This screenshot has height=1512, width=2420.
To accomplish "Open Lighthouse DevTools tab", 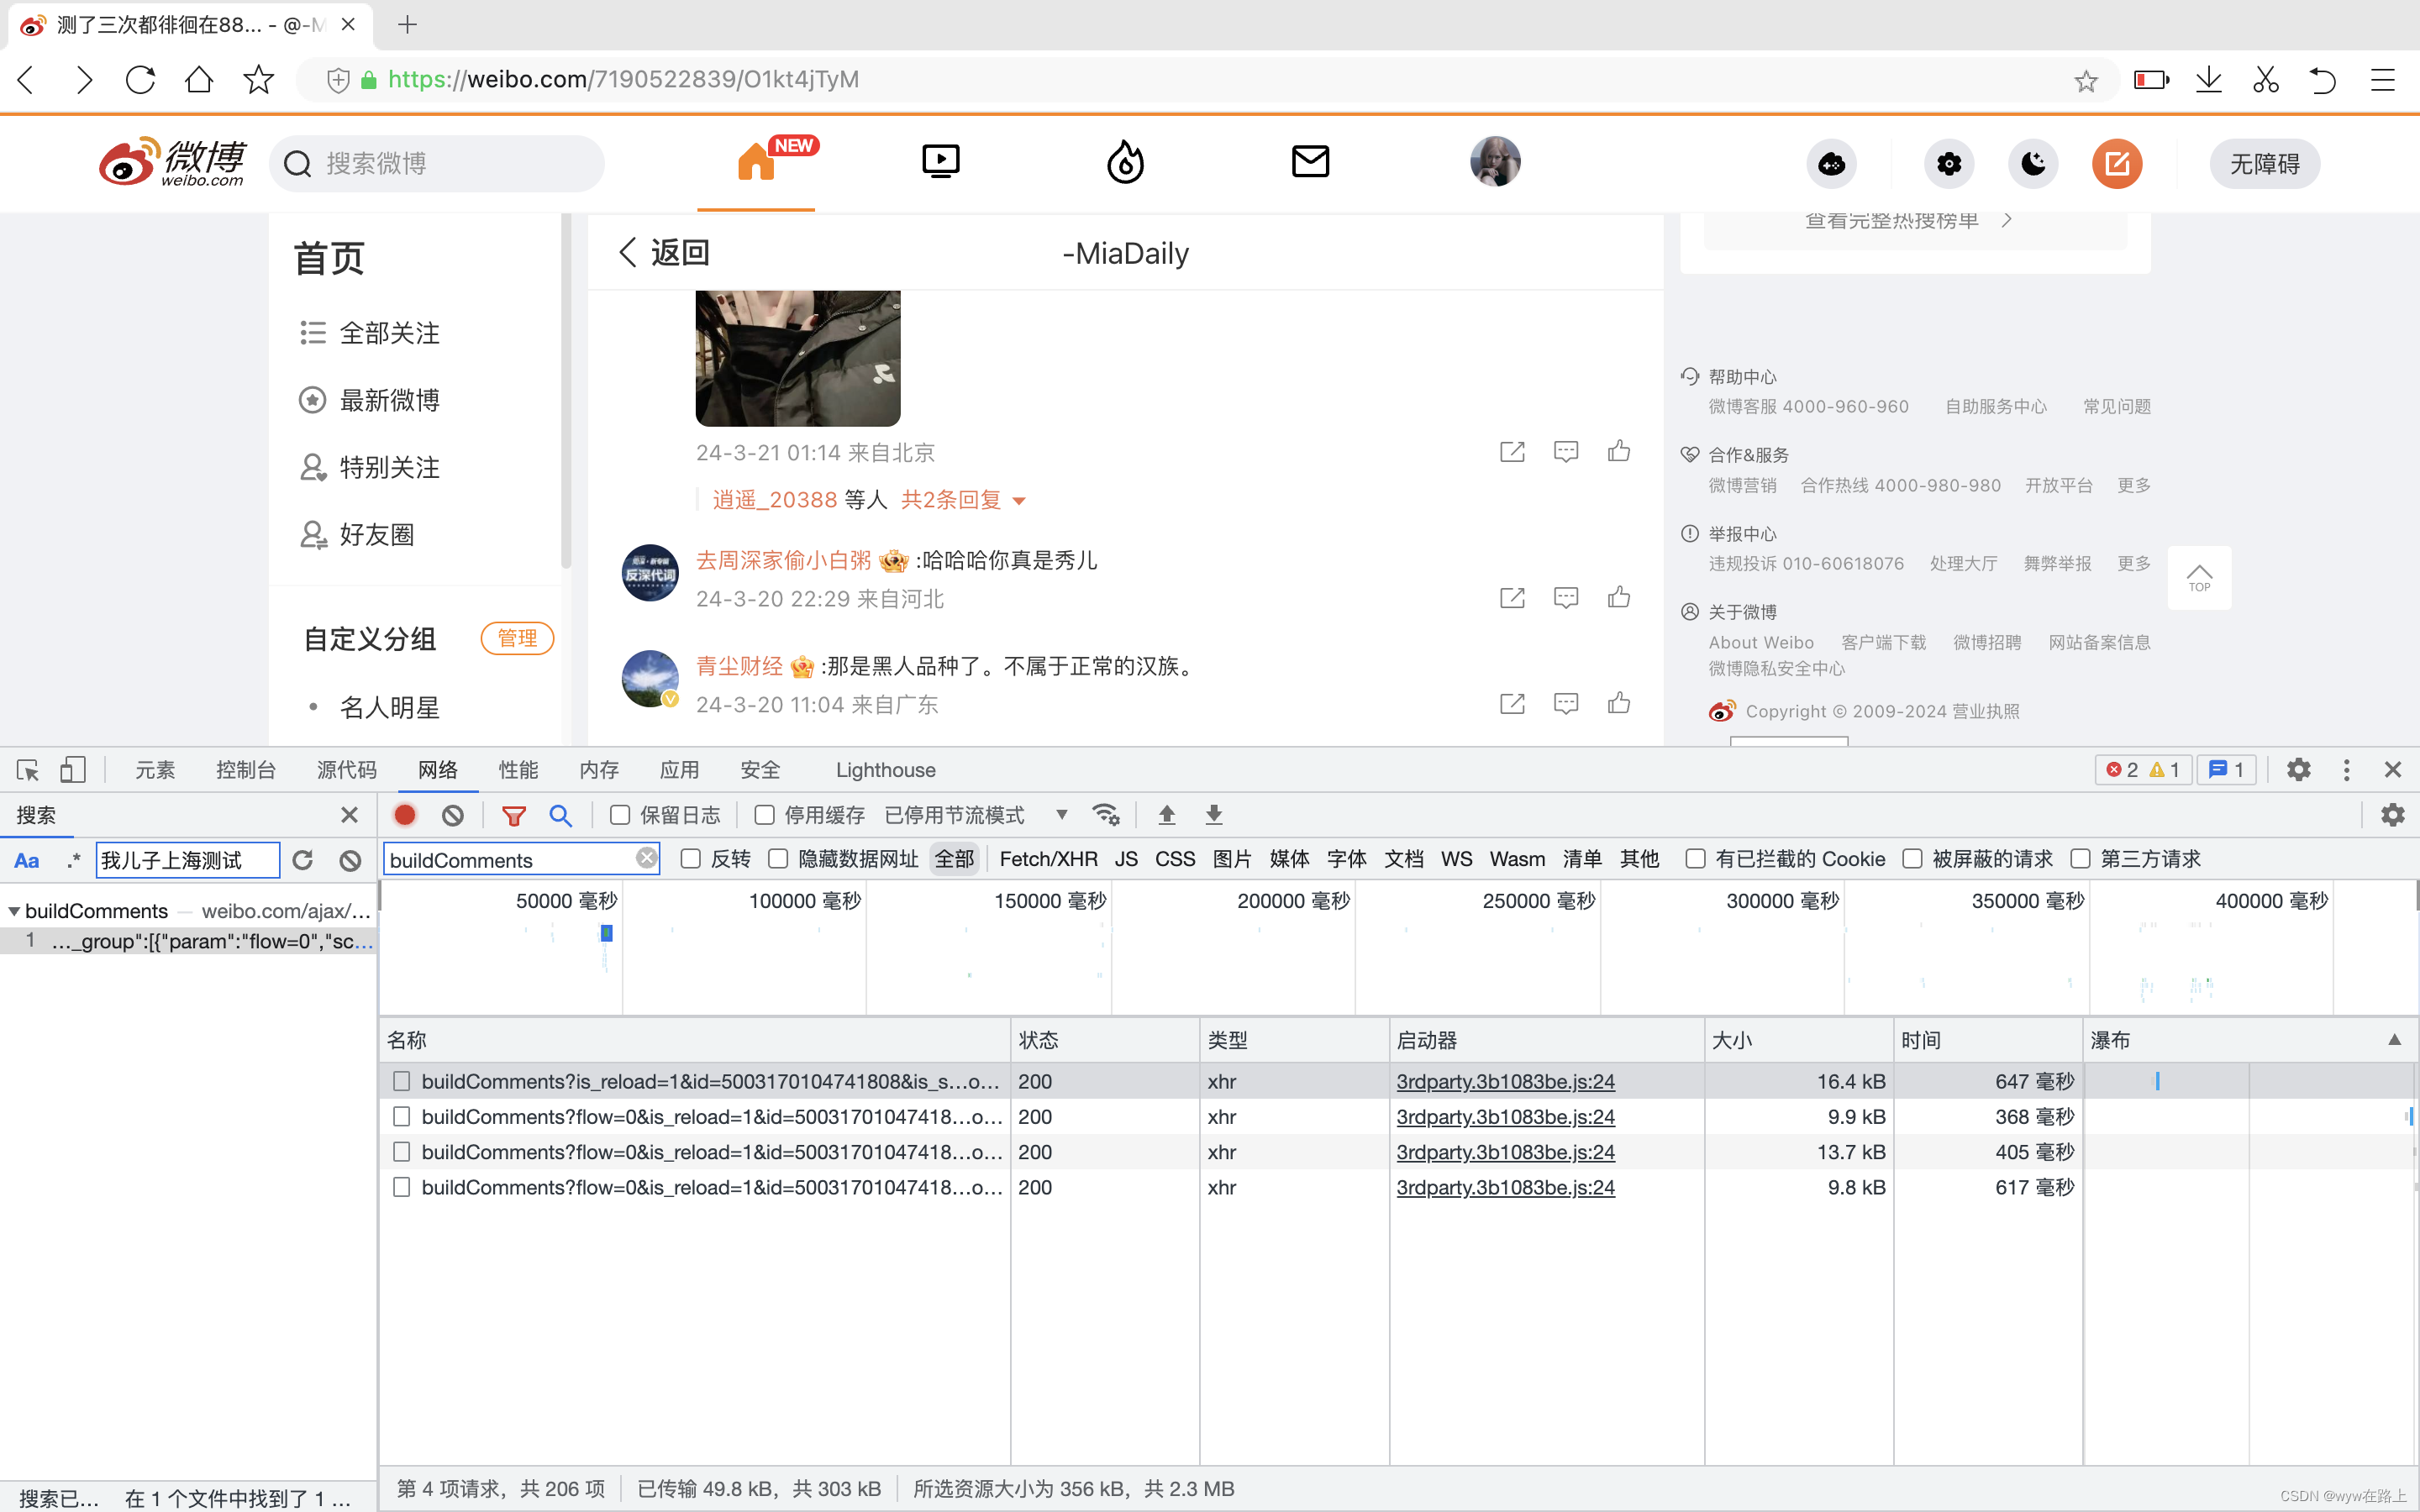I will point(886,770).
